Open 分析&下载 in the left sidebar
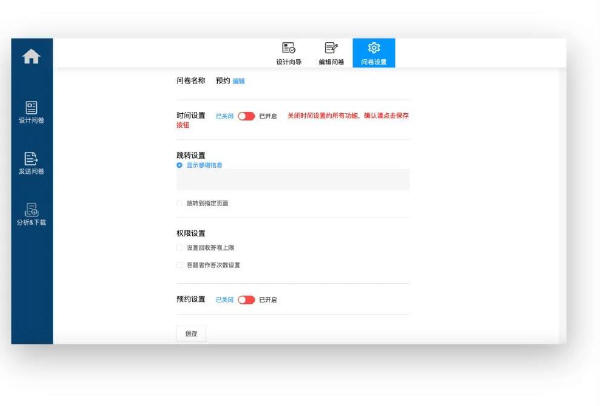Viewport: 600px width, 406px height. (31, 214)
